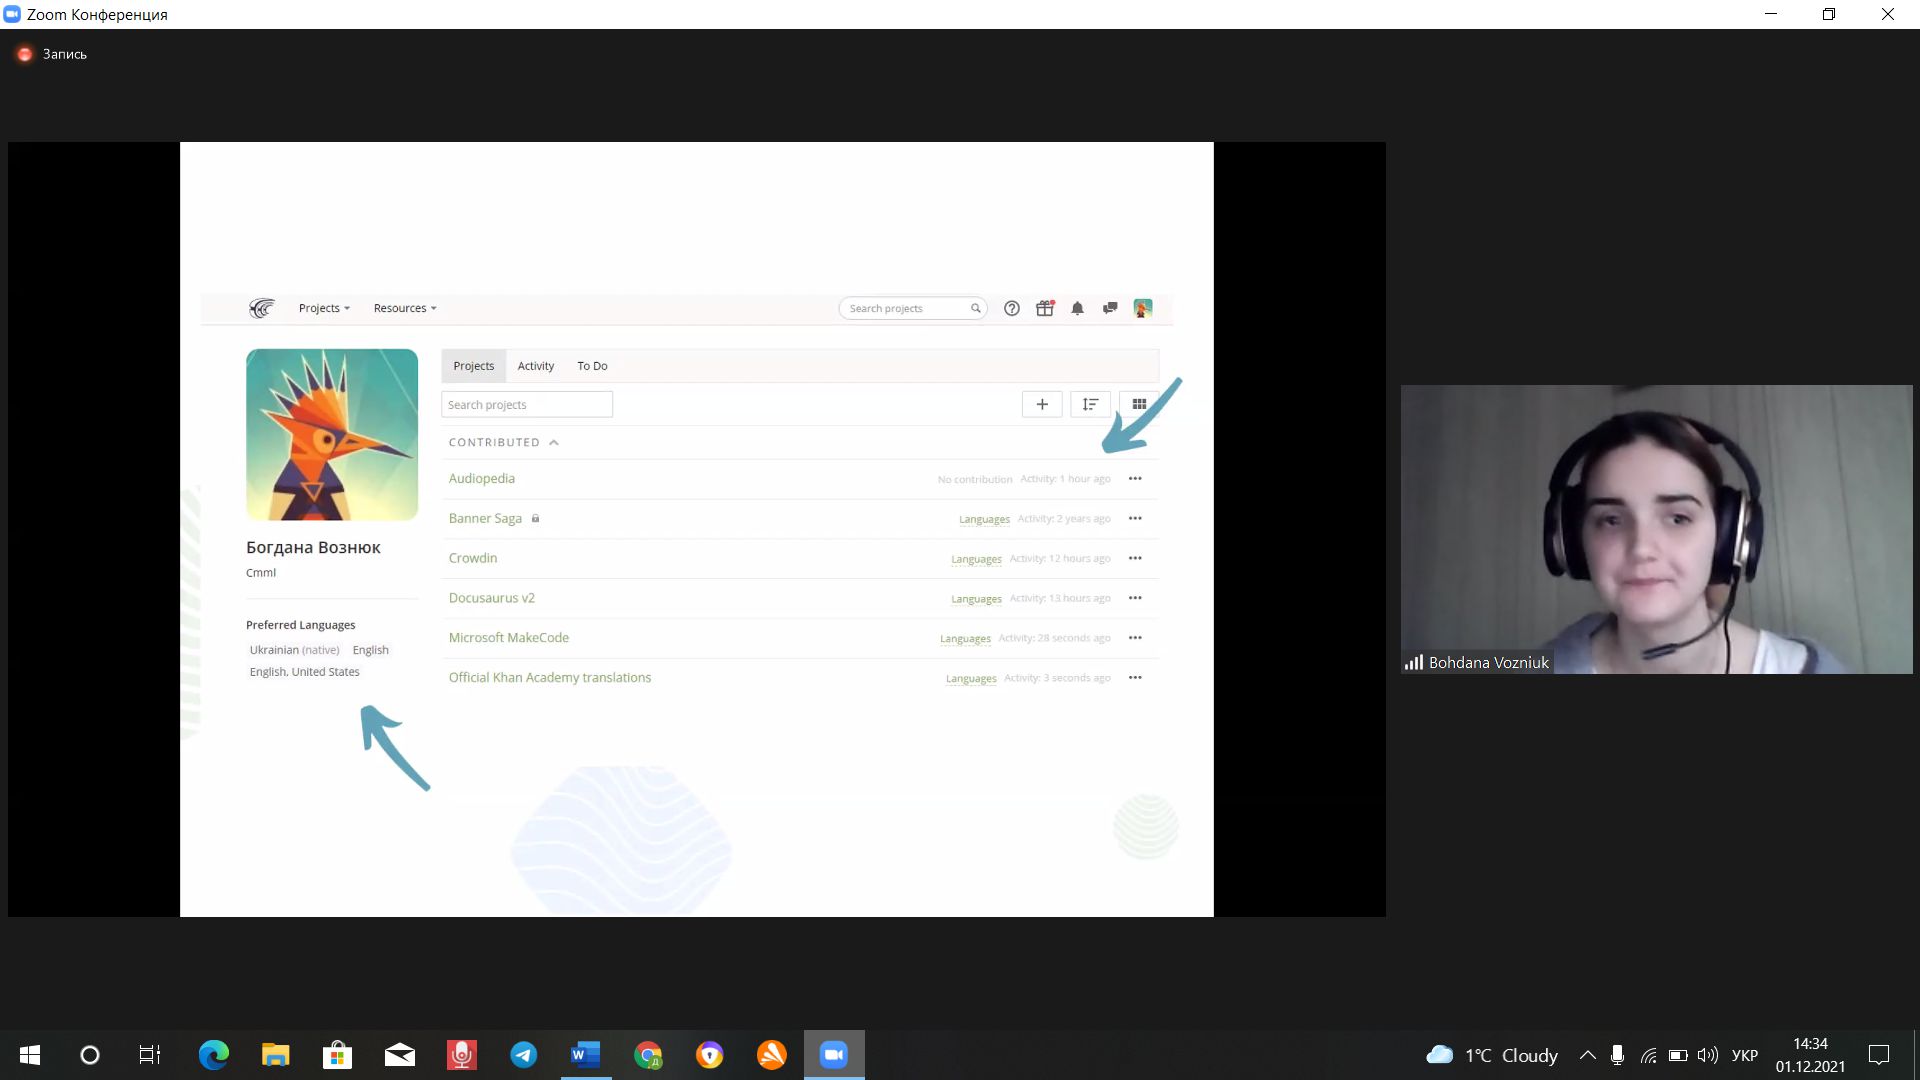Open the To Do tab
The height and width of the screenshot is (1080, 1920).
click(x=592, y=365)
